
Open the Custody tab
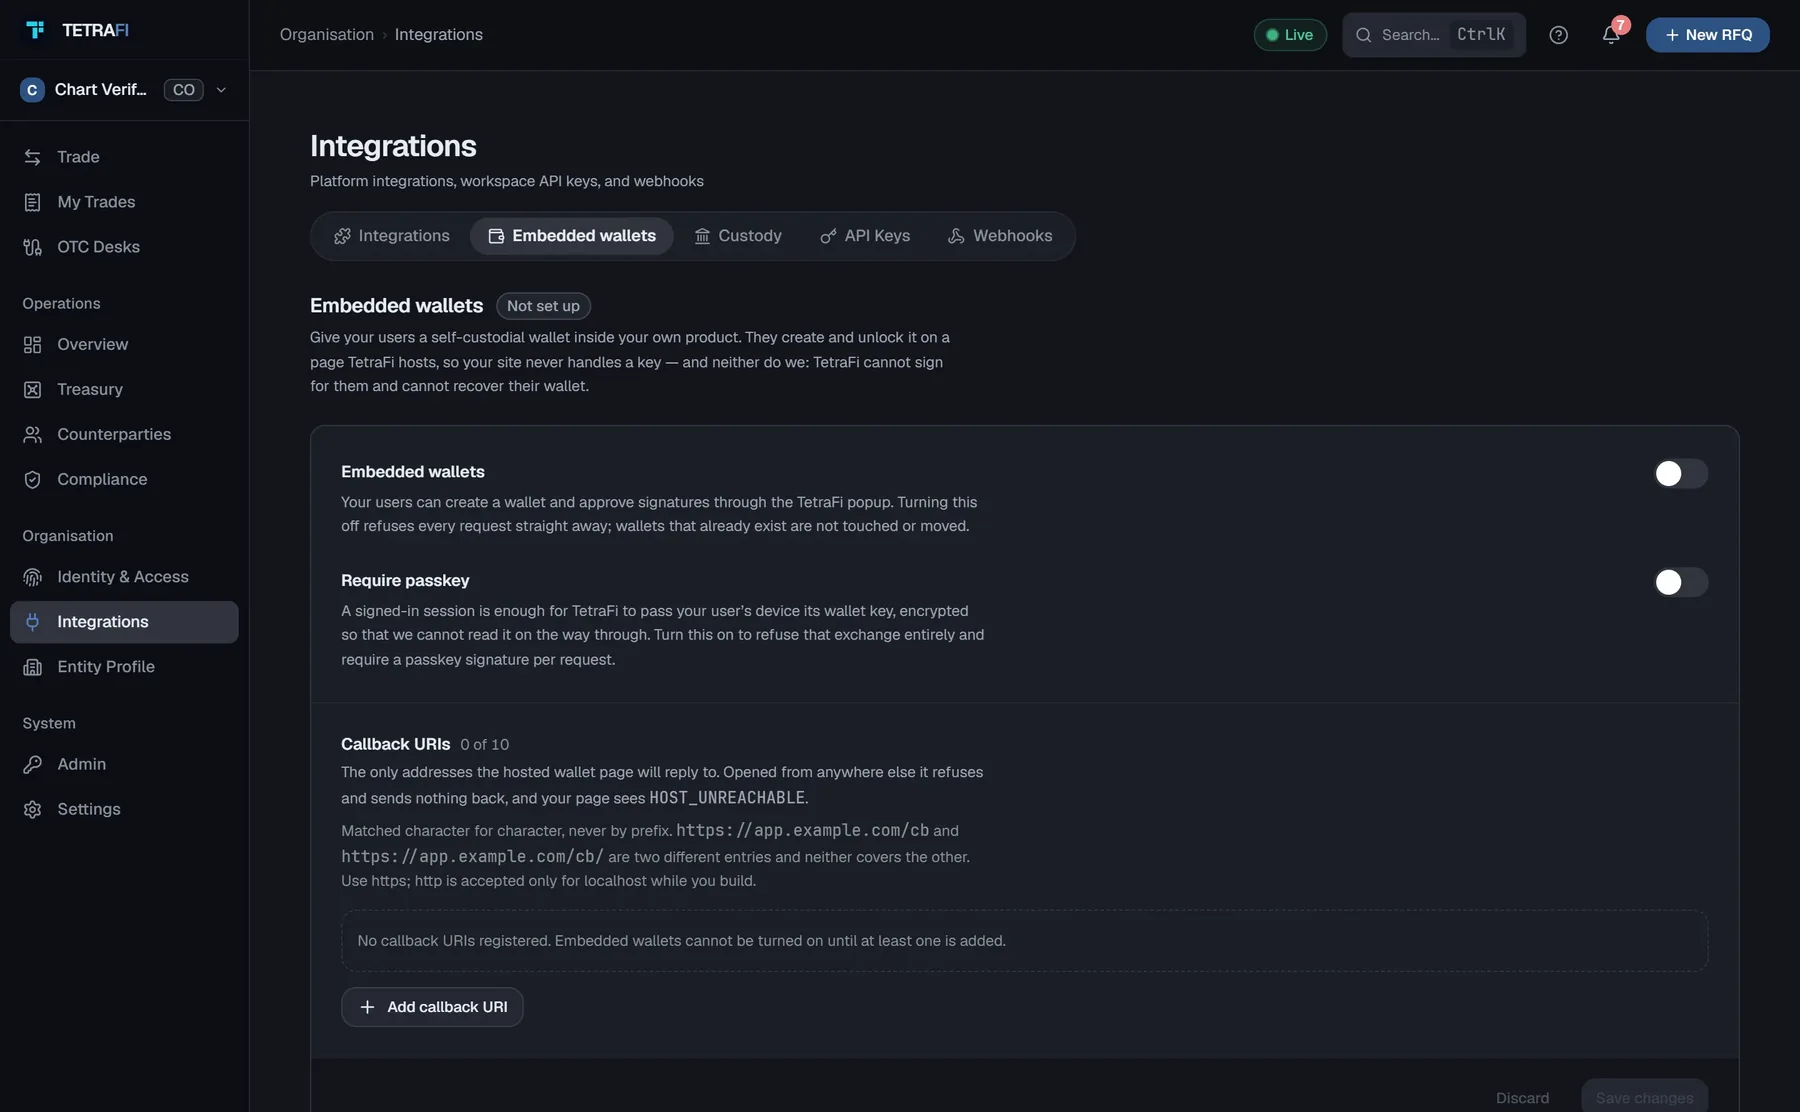click(738, 236)
